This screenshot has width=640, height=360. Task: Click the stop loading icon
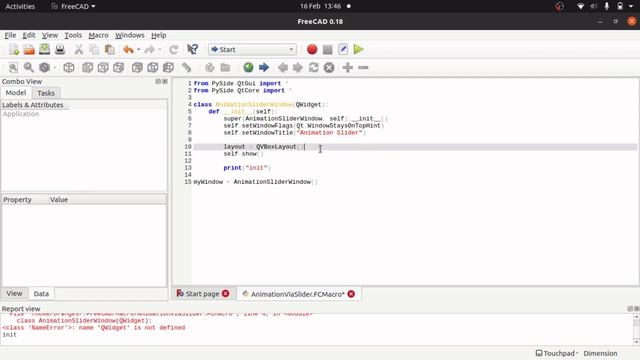point(329,67)
